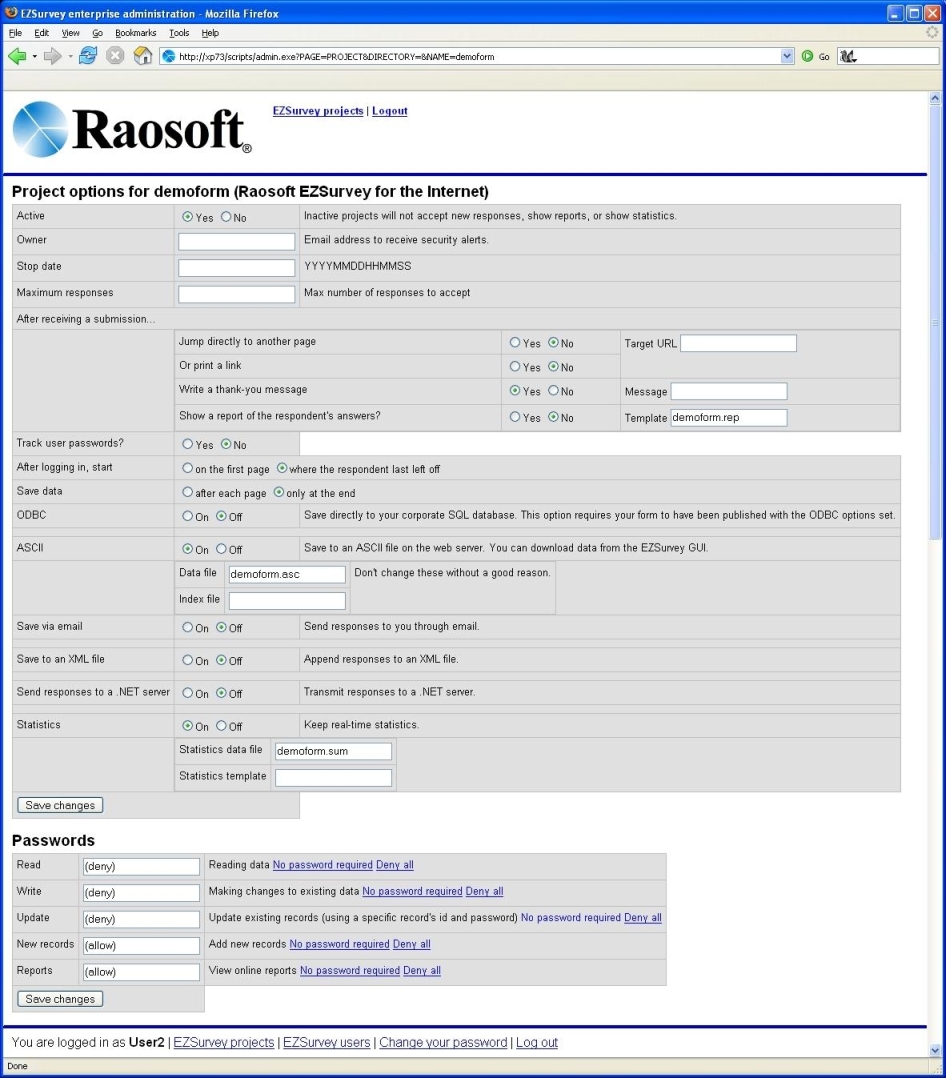Open the address bar URL history dropdown
The image size is (946, 1078).
tap(787, 56)
